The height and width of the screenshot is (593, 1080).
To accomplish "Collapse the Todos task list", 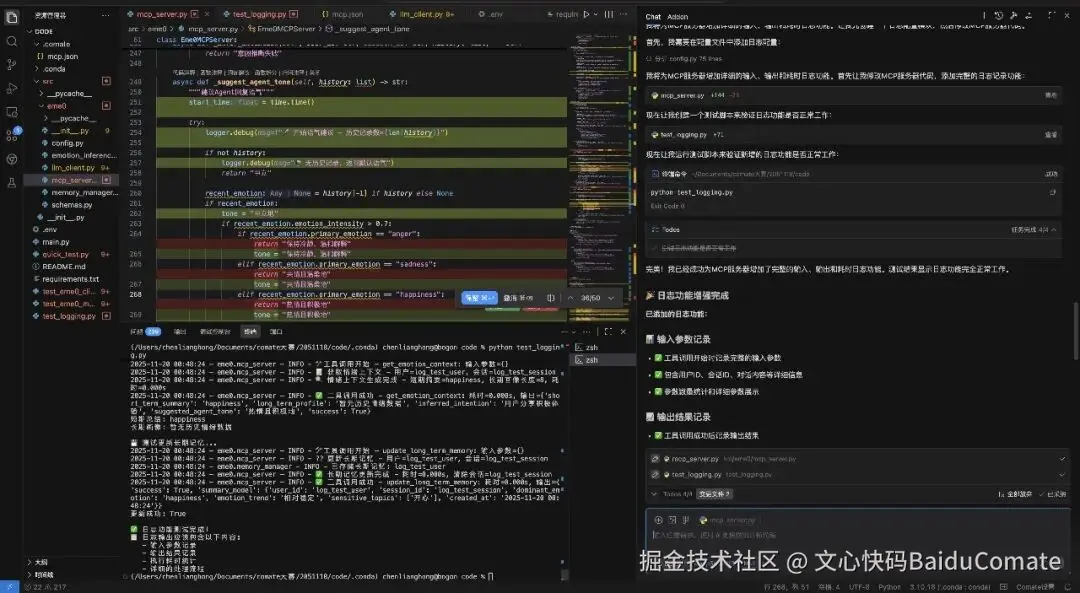I will pyautogui.click(x=1053, y=229).
